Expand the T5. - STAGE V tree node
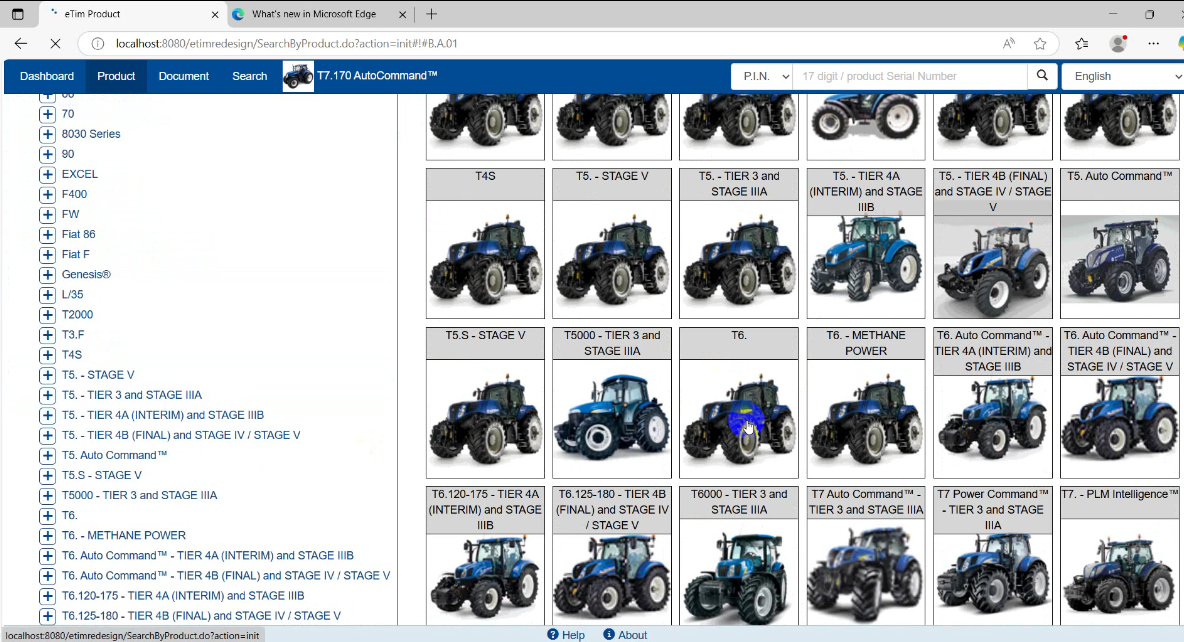Image resolution: width=1184 pixels, height=642 pixels. (x=48, y=375)
